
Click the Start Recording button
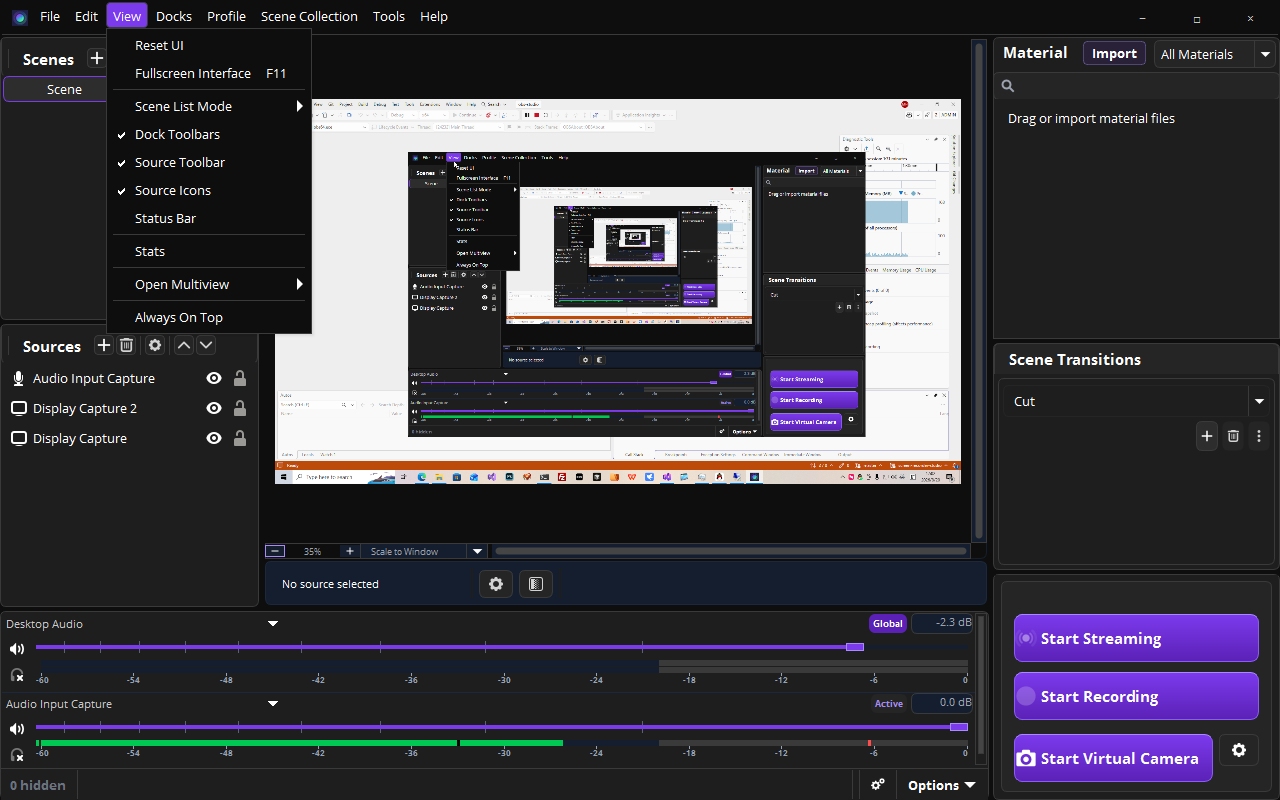point(1136,696)
